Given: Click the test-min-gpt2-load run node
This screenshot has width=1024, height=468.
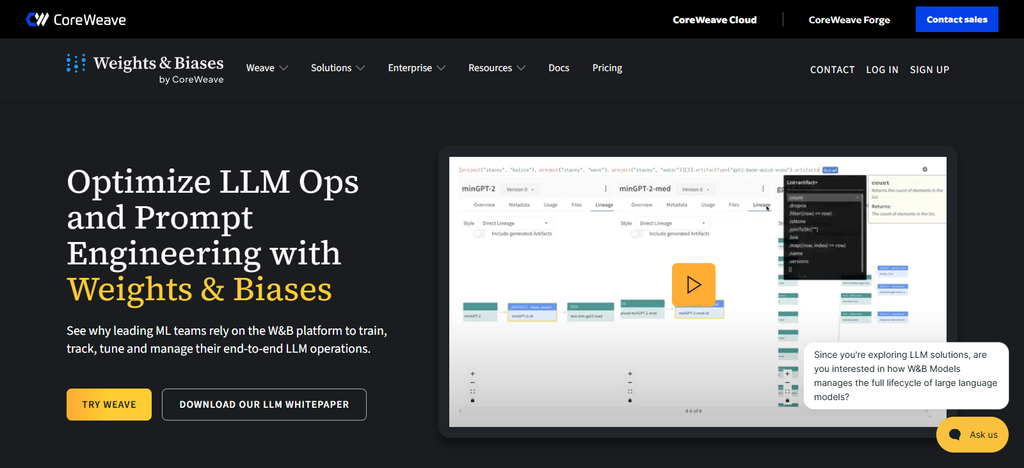Looking at the screenshot, I should point(590,311).
